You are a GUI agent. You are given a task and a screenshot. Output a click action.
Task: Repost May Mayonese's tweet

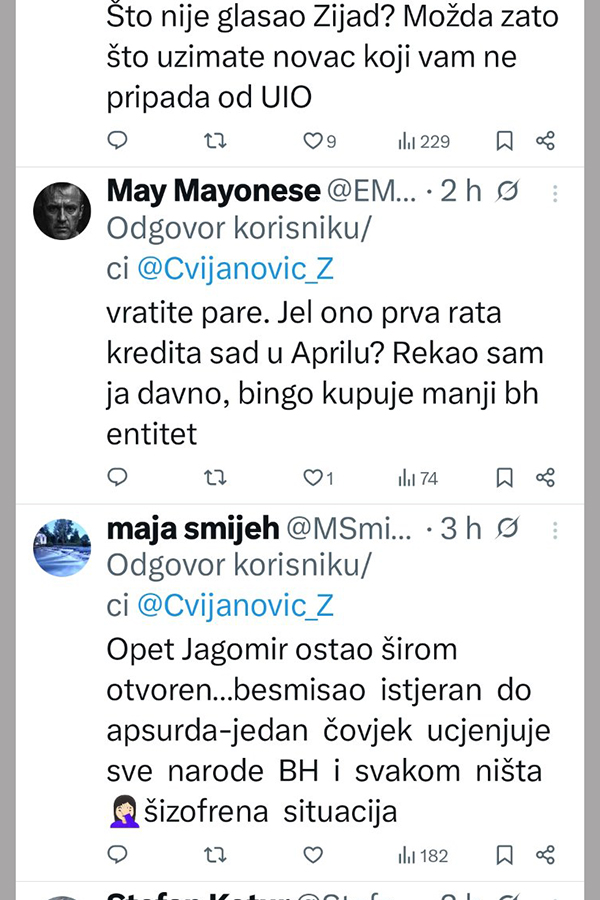coord(215,477)
